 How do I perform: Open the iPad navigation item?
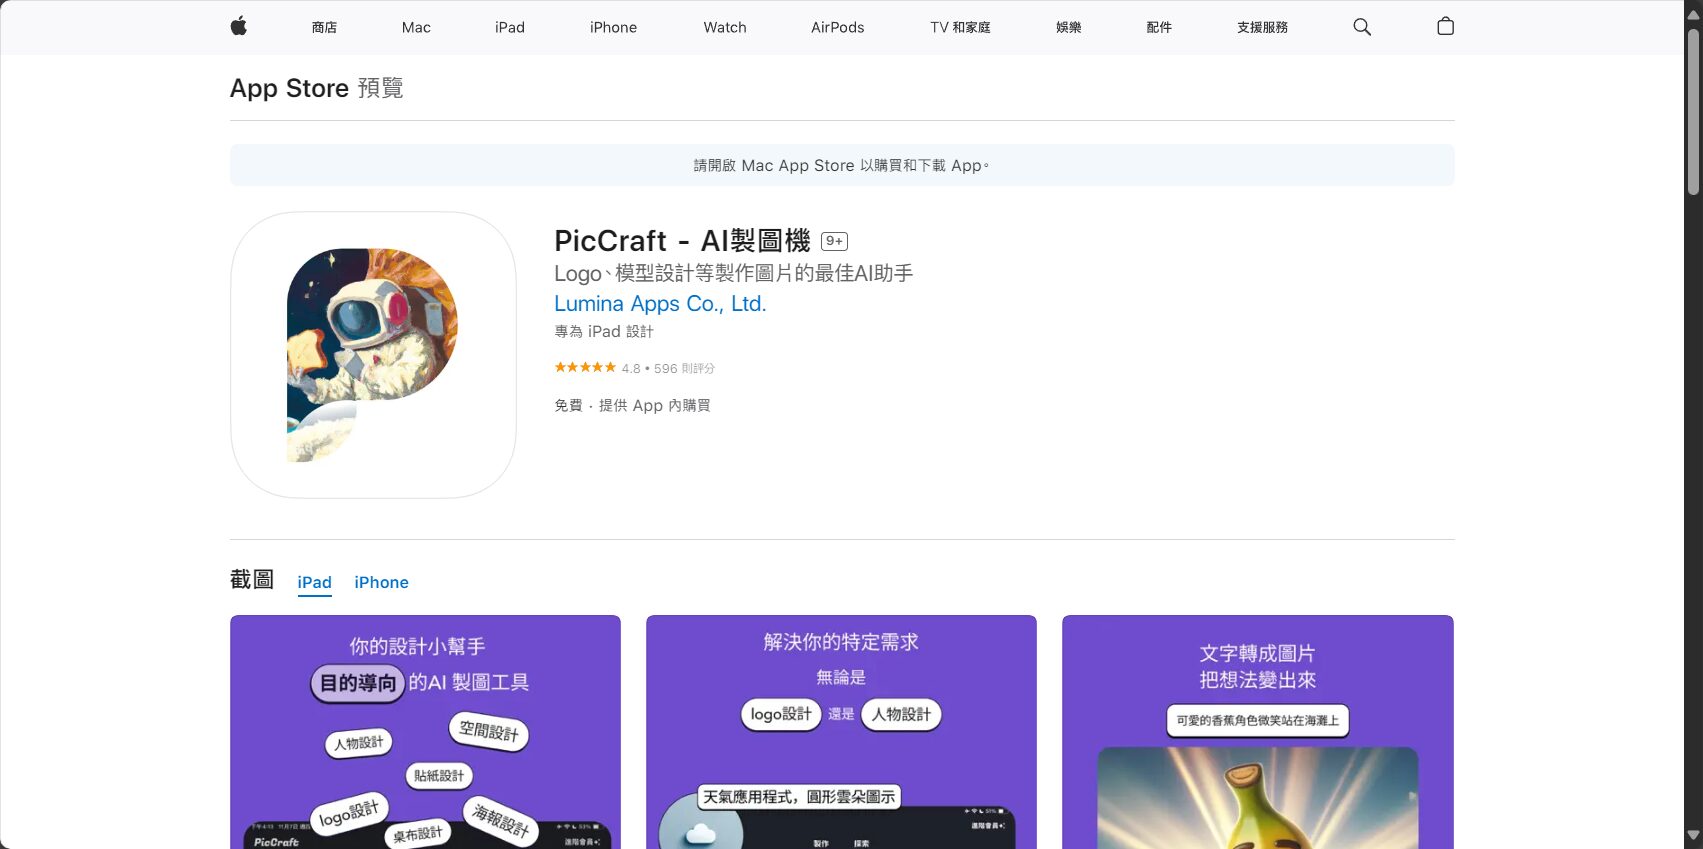(509, 27)
